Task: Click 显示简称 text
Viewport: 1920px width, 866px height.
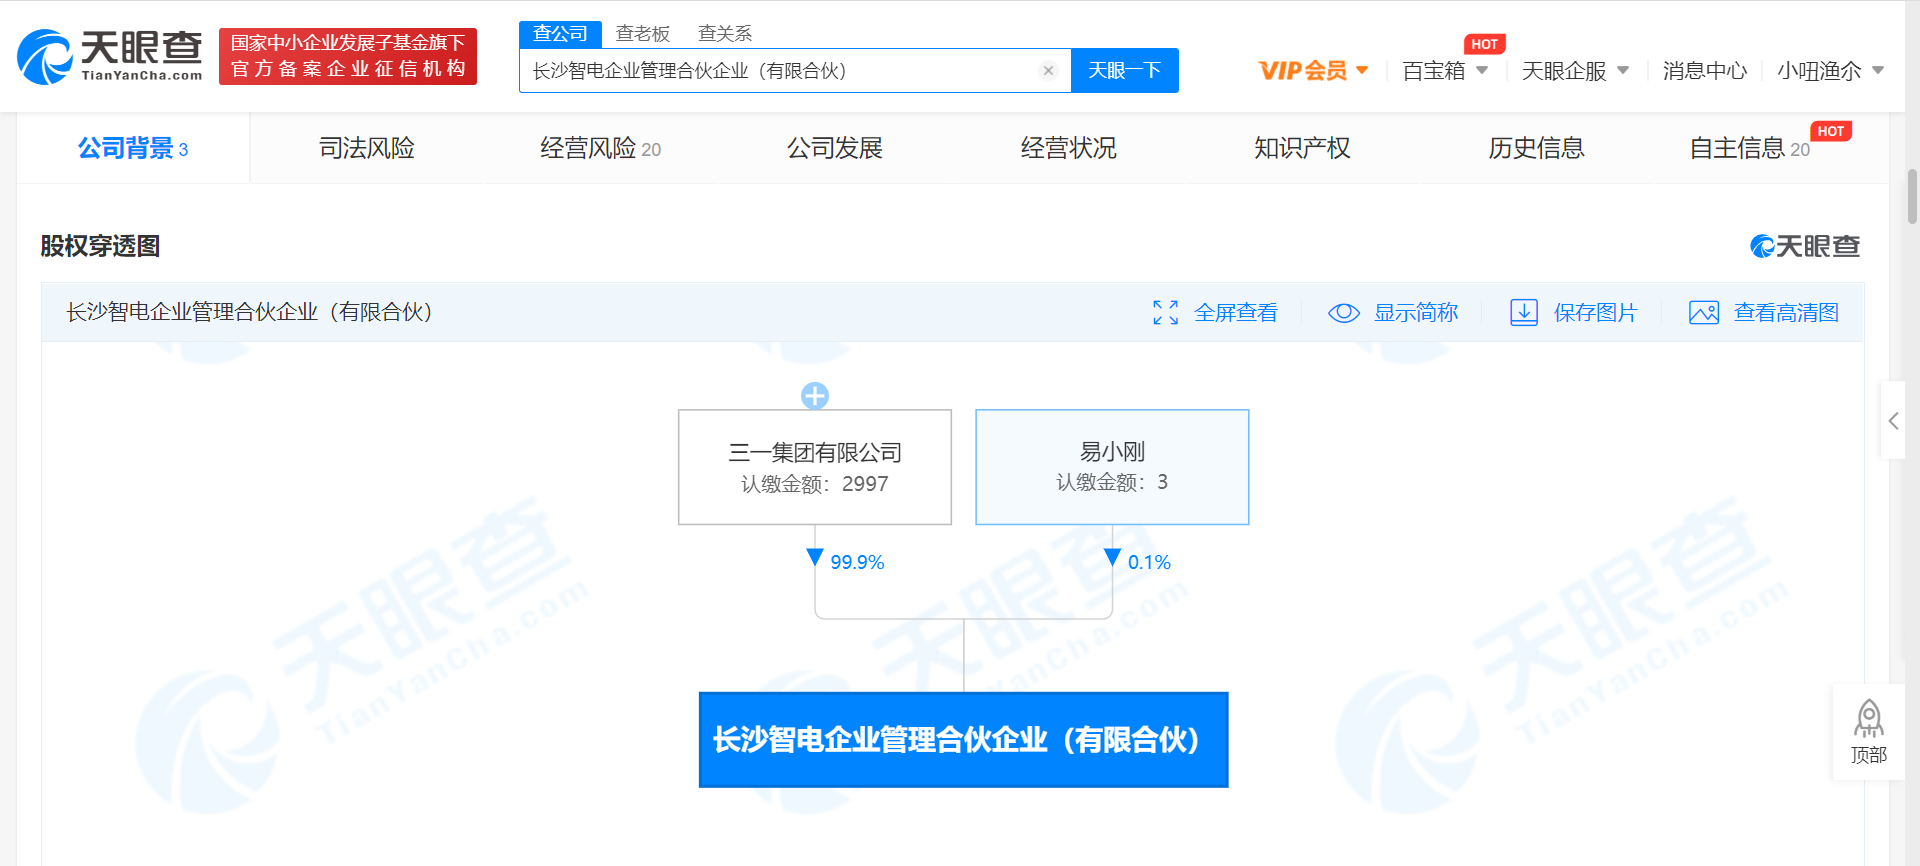Action: [x=1416, y=313]
